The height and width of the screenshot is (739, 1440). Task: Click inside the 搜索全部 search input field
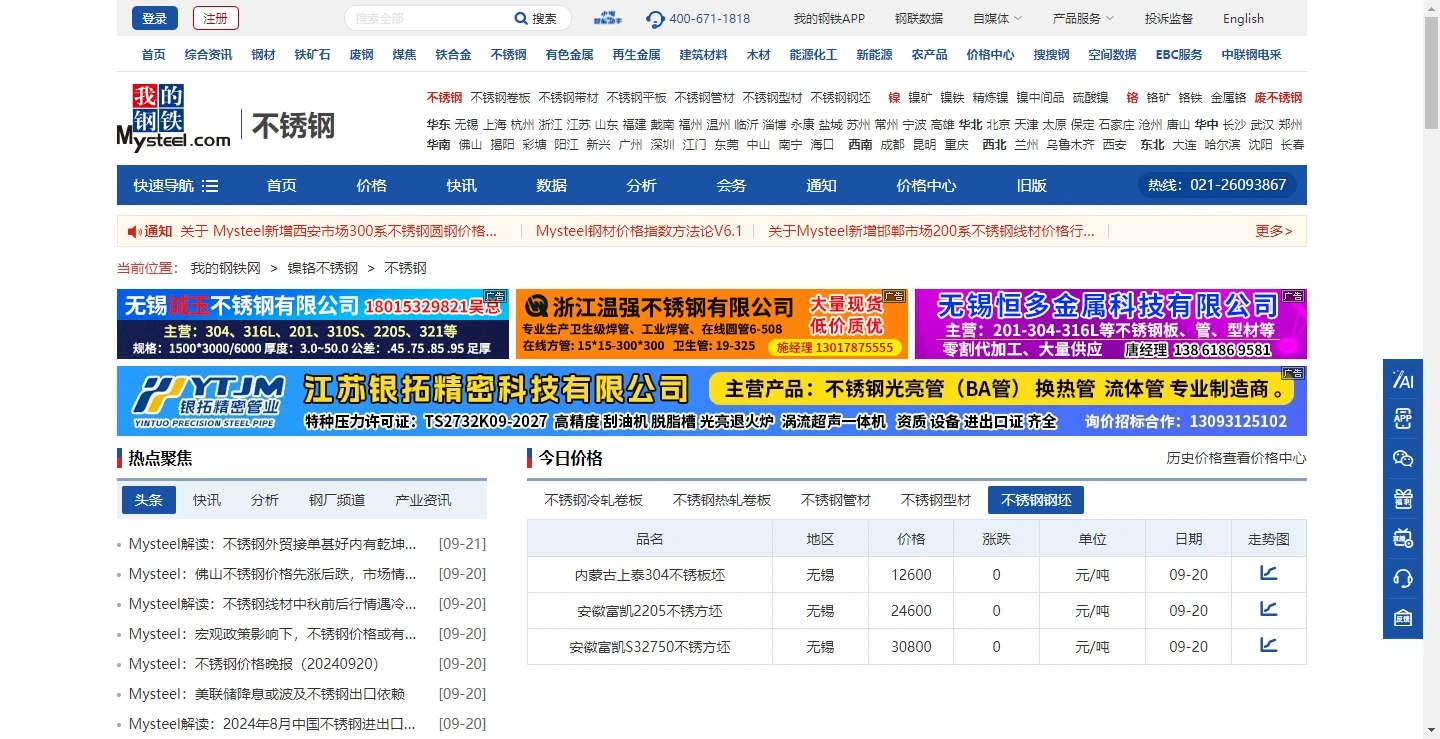click(430, 18)
